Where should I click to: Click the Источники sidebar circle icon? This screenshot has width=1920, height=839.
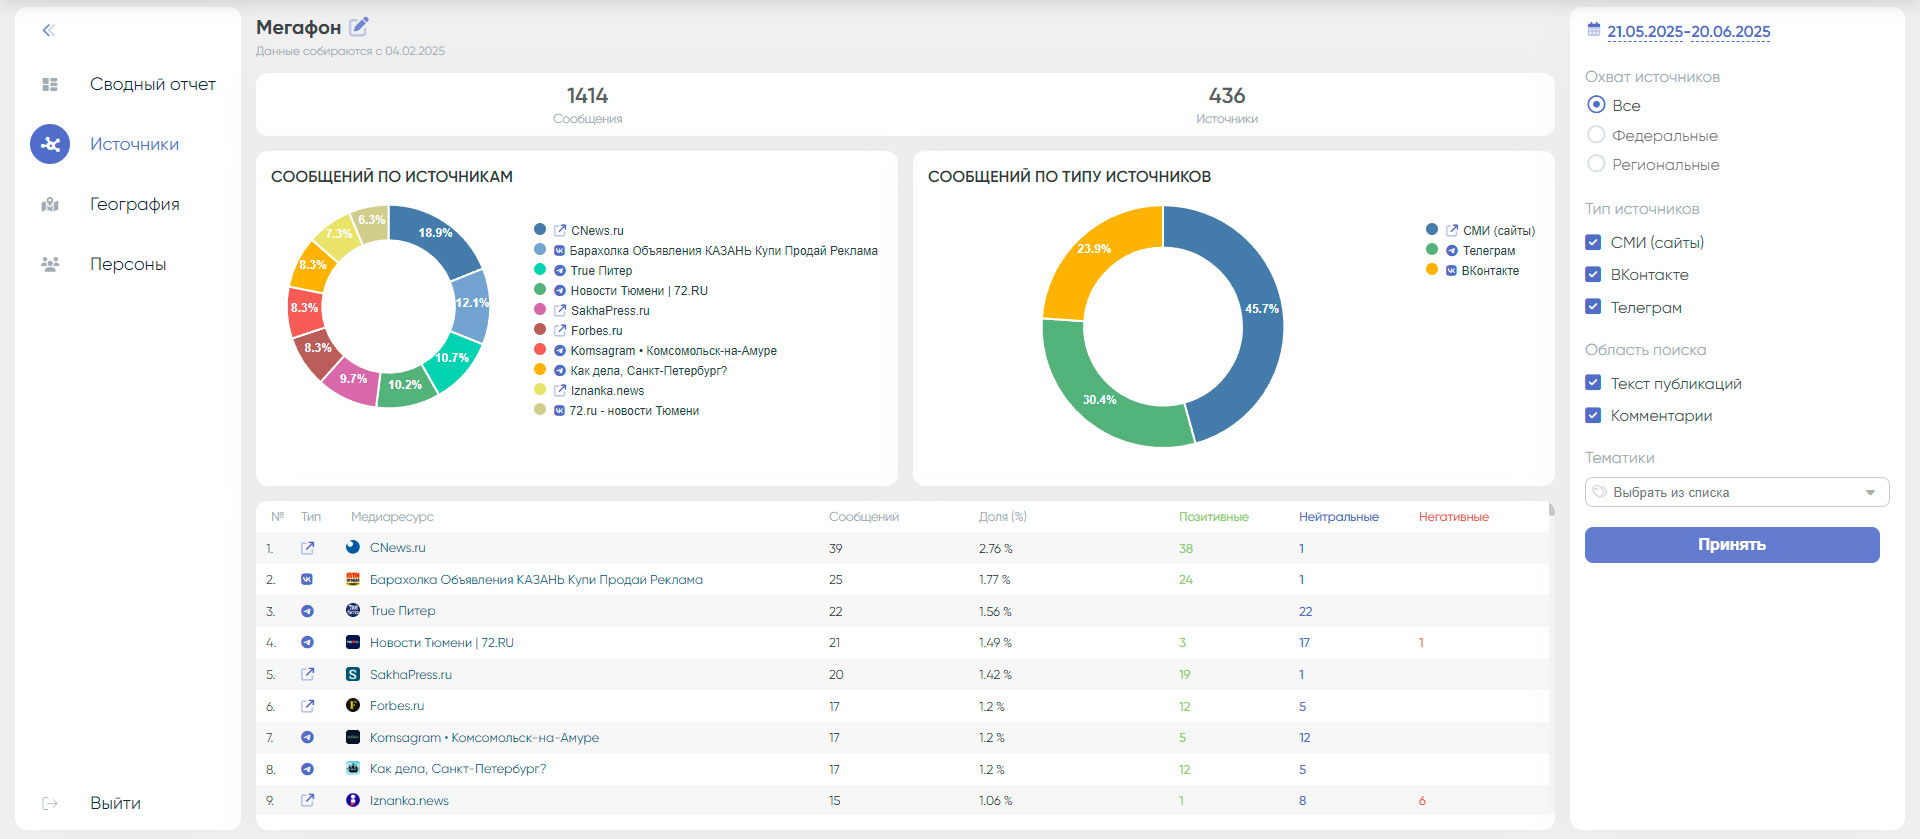tap(50, 144)
